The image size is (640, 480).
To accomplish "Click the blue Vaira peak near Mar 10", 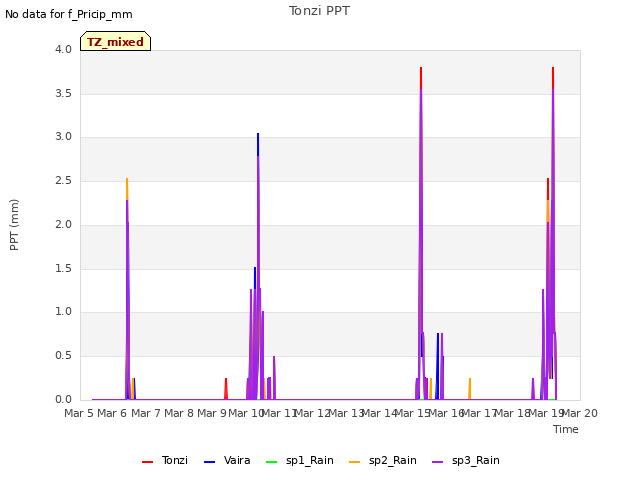I will (x=258, y=144).
